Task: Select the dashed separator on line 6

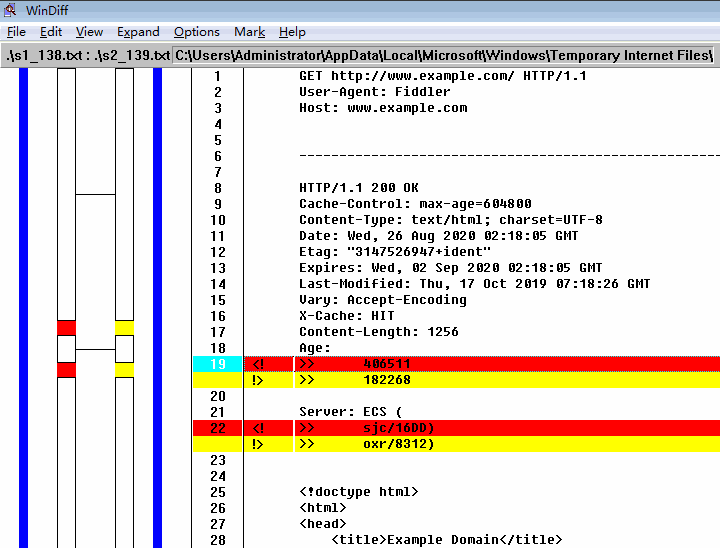Action: click(x=509, y=156)
